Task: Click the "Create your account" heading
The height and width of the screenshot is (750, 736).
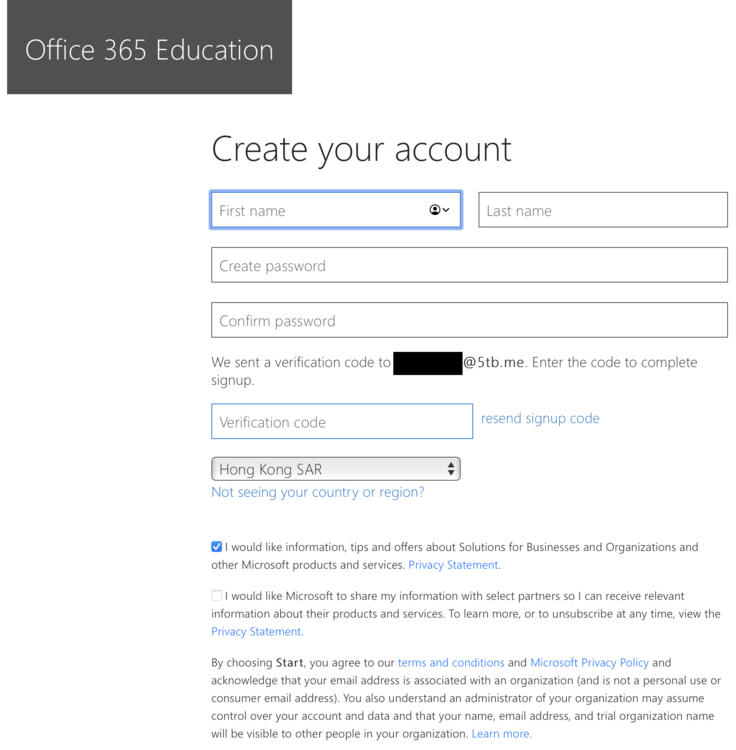Action: (361, 149)
